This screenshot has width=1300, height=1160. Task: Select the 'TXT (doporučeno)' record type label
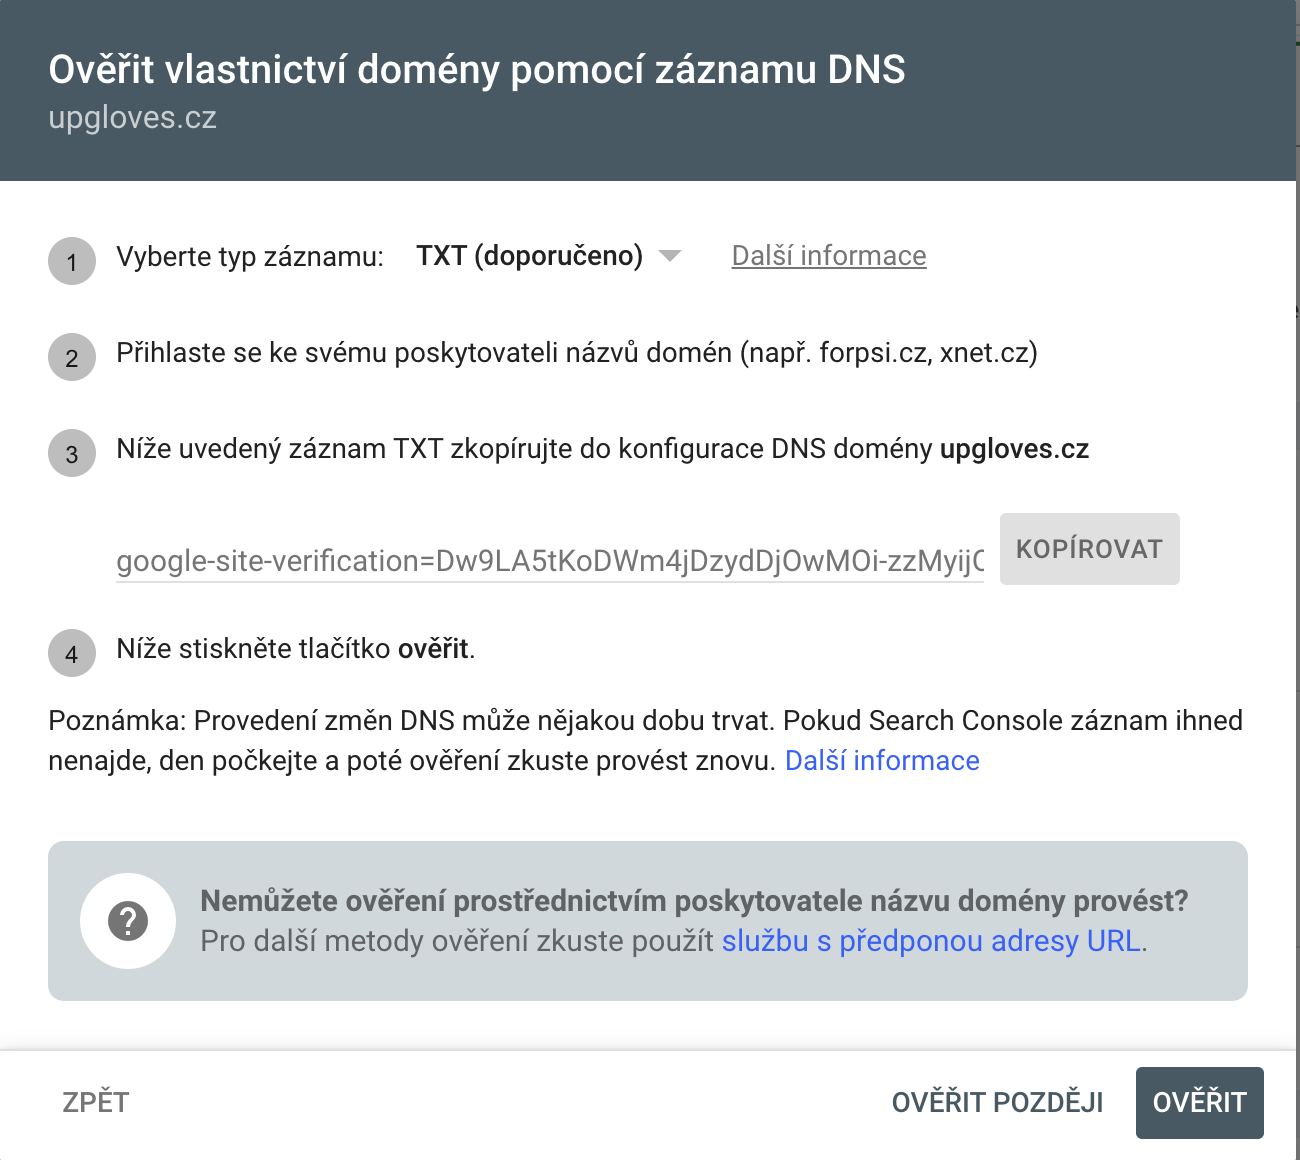coord(529,256)
